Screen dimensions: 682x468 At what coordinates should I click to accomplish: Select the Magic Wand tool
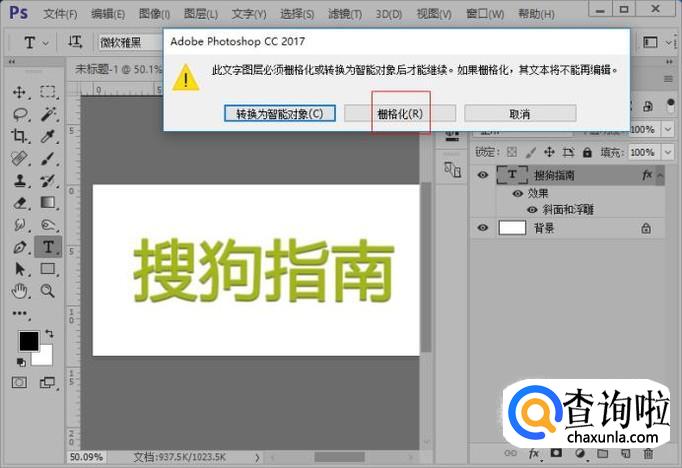pyautogui.click(x=47, y=114)
